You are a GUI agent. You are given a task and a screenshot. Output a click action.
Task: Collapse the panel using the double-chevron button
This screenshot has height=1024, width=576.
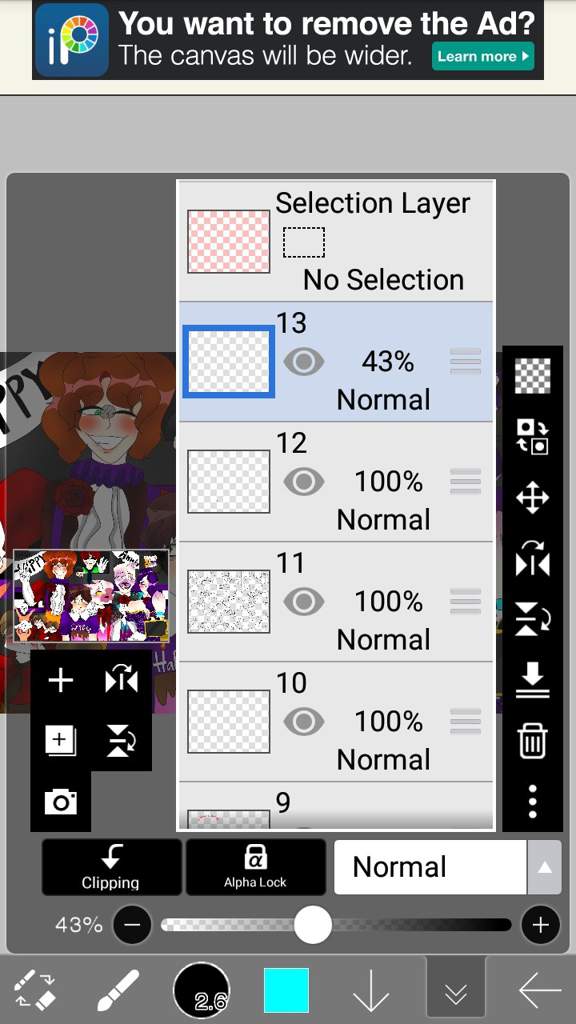(456, 991)
